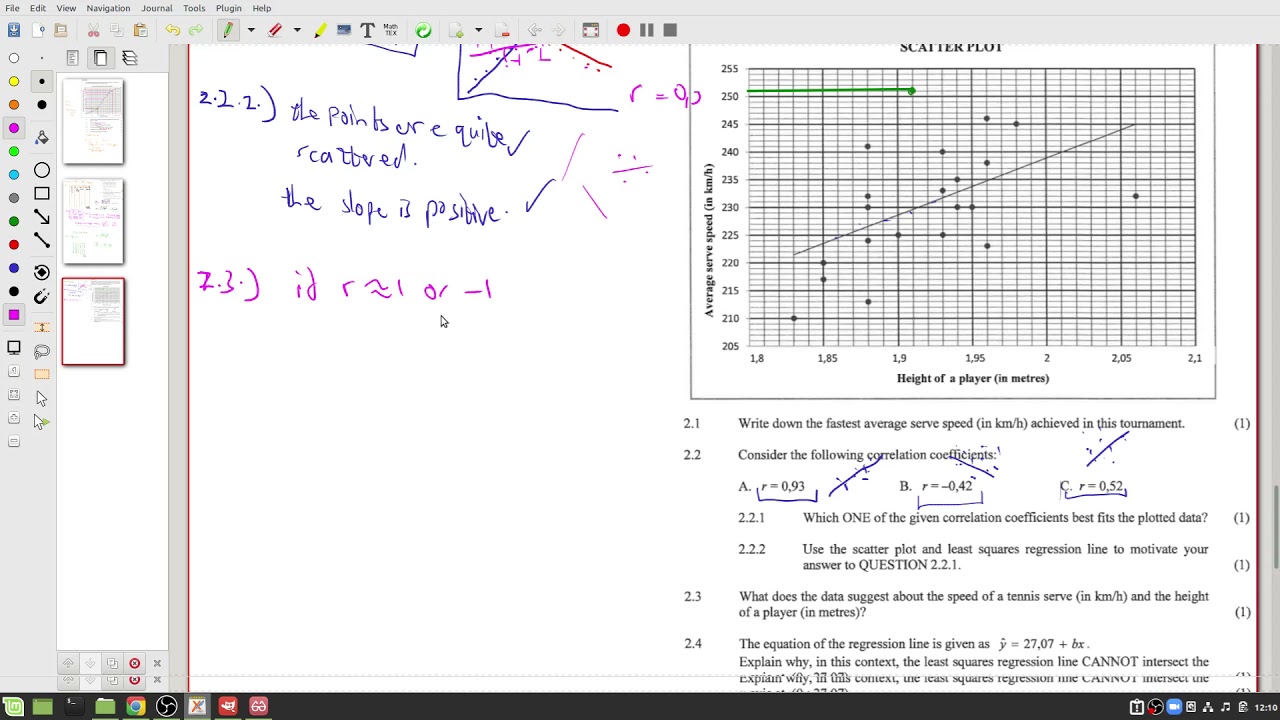Click the Paste clipboard icon
The height and width of the screenshot is (720, 1280).
140,30
